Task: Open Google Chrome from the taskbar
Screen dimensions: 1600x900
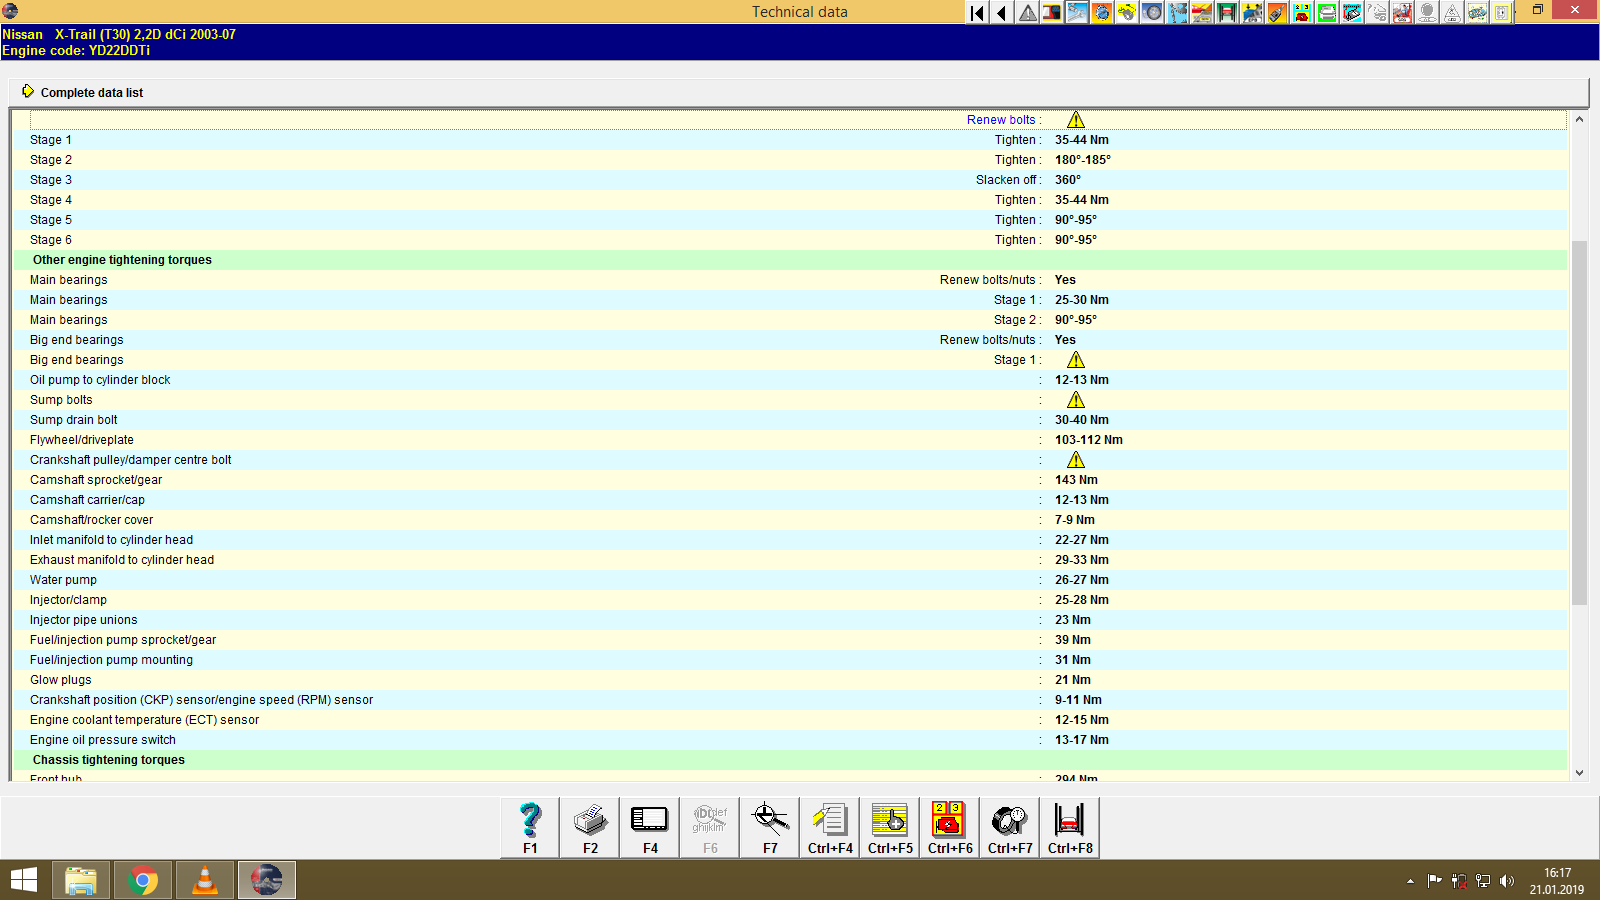Action: coord(142,880)
